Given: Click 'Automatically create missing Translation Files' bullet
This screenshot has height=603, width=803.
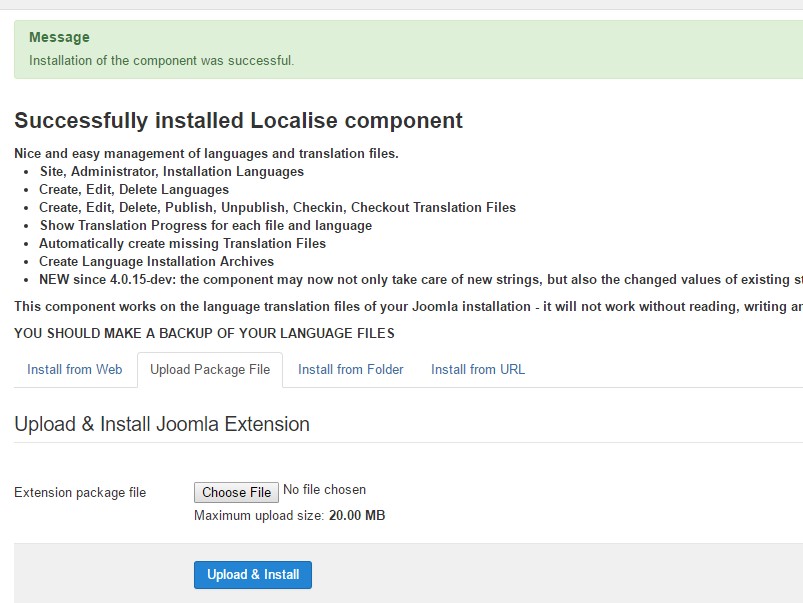Looking at the screenshot, I should point(182,243).
